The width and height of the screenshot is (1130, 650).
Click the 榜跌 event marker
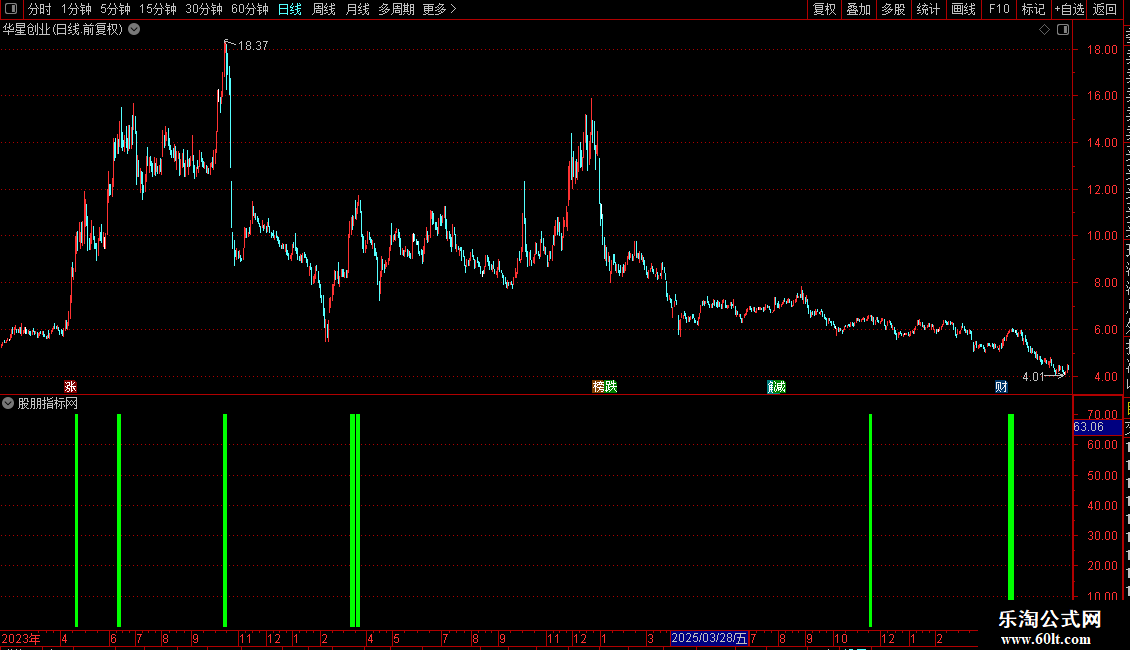point(605,387)
